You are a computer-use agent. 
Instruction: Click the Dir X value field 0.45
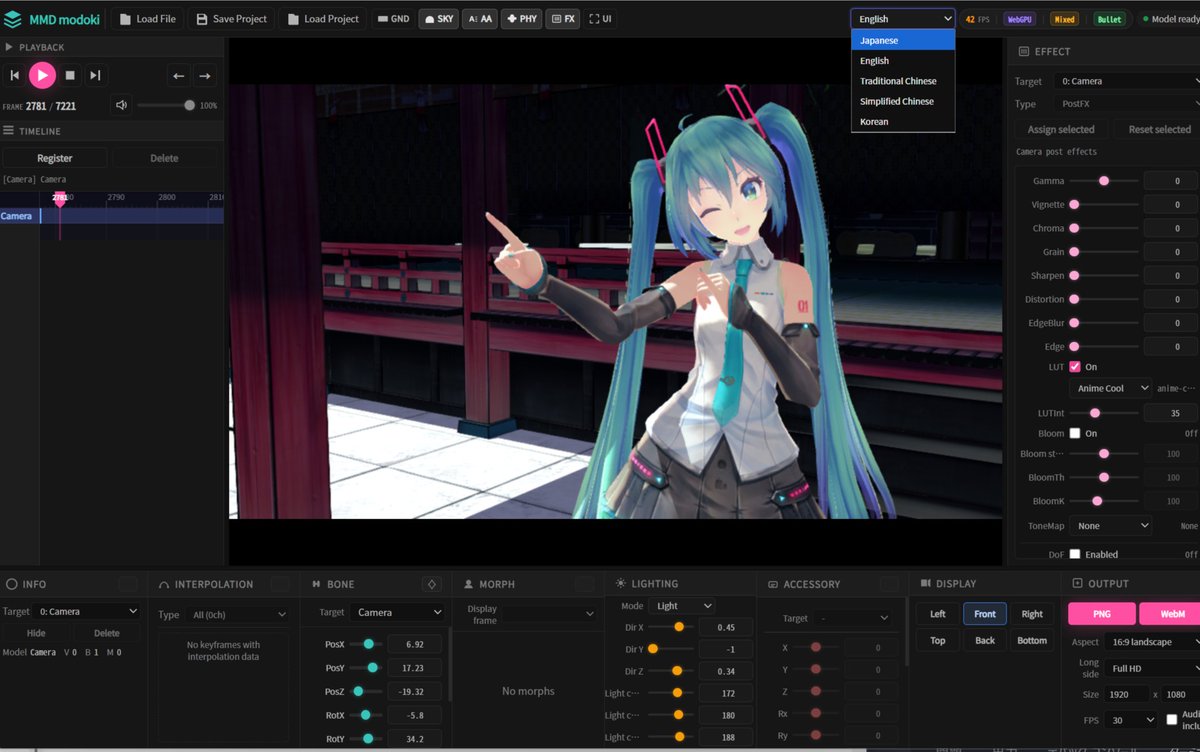[x=726, y=627]
